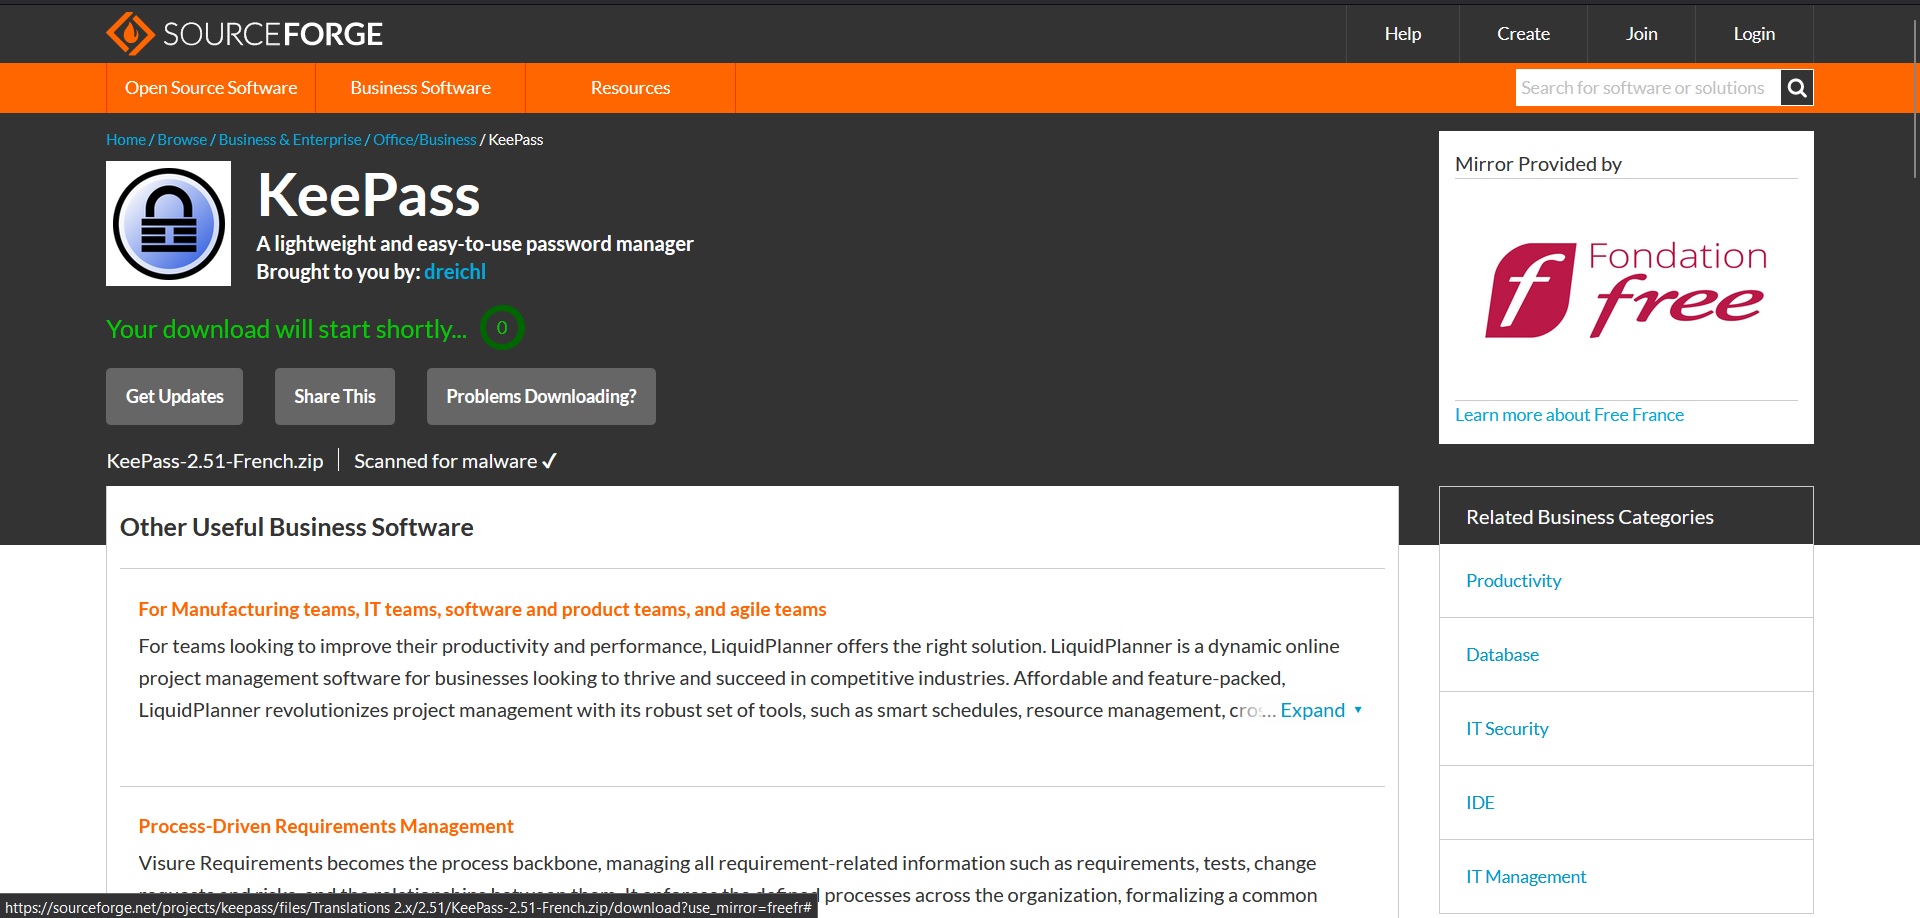This screenshot has height=918, width=1920.
Task: Click the KeePass padlock project icon
Action: 169,224
